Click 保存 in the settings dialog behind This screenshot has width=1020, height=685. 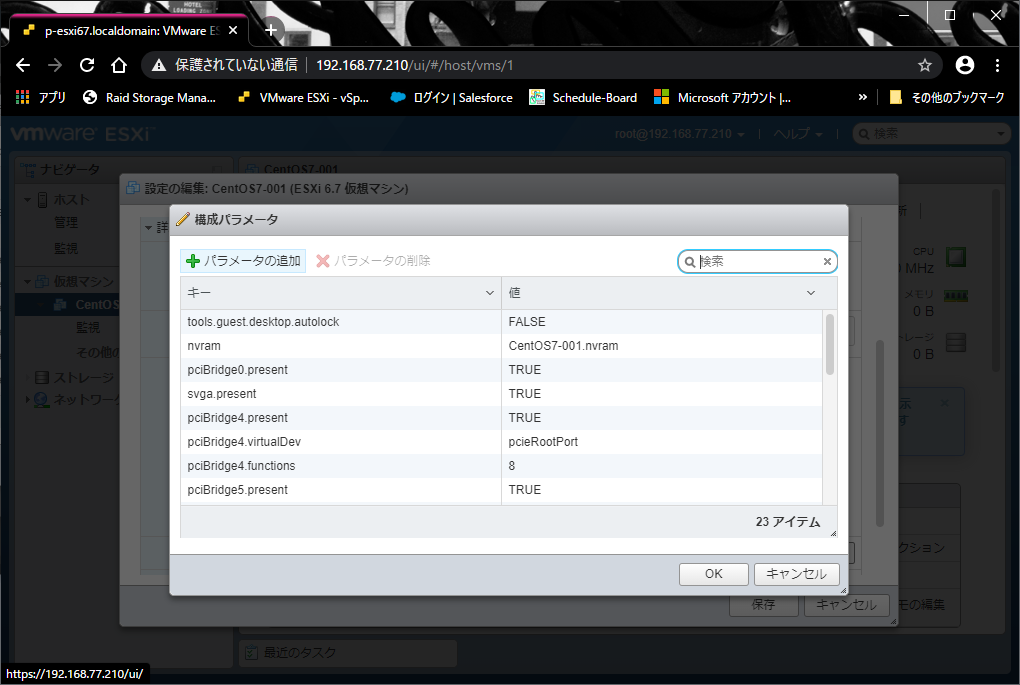[763, 605]
